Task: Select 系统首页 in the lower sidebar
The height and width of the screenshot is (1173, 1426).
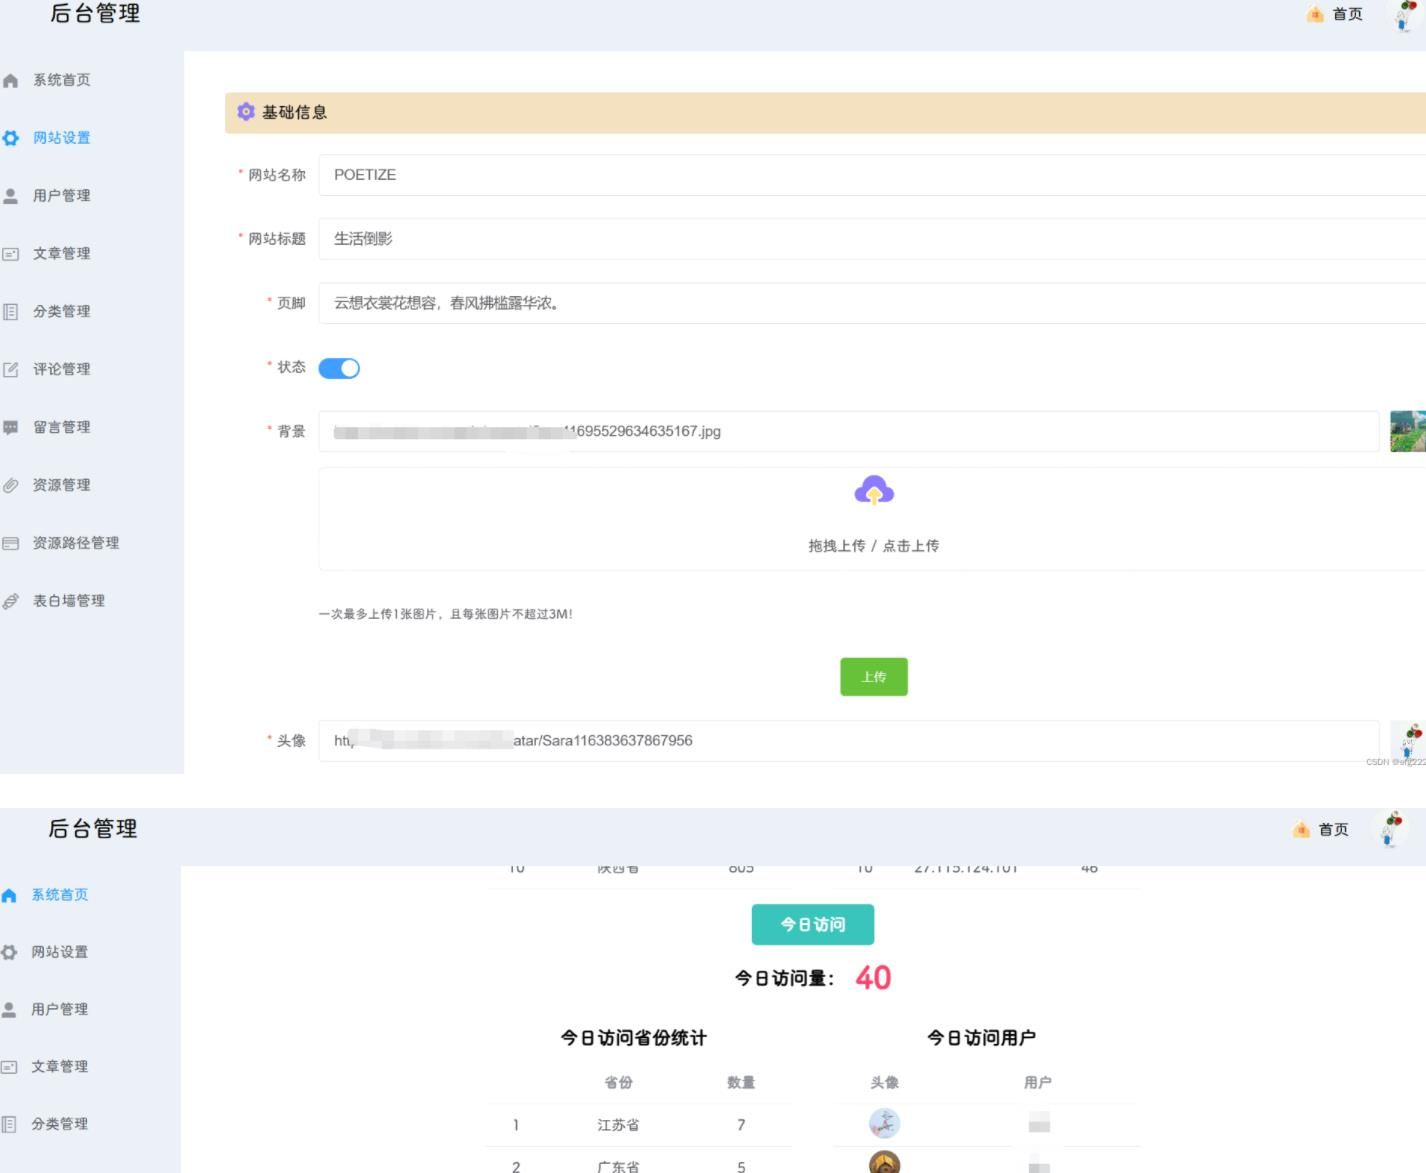Action: pos(57,895)
